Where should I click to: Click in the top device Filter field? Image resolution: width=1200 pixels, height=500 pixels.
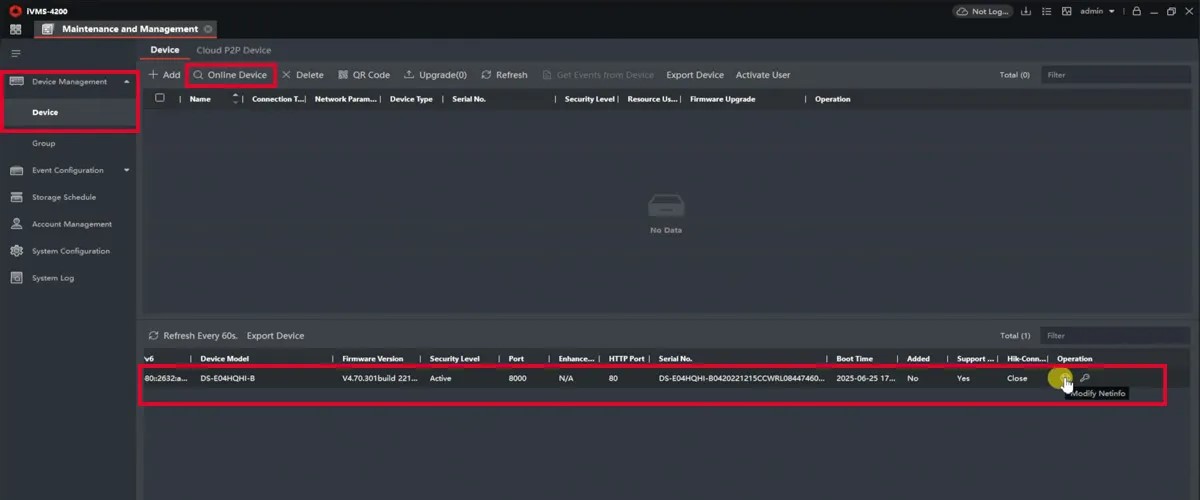pyautogui.click(x=1115, y=75)
